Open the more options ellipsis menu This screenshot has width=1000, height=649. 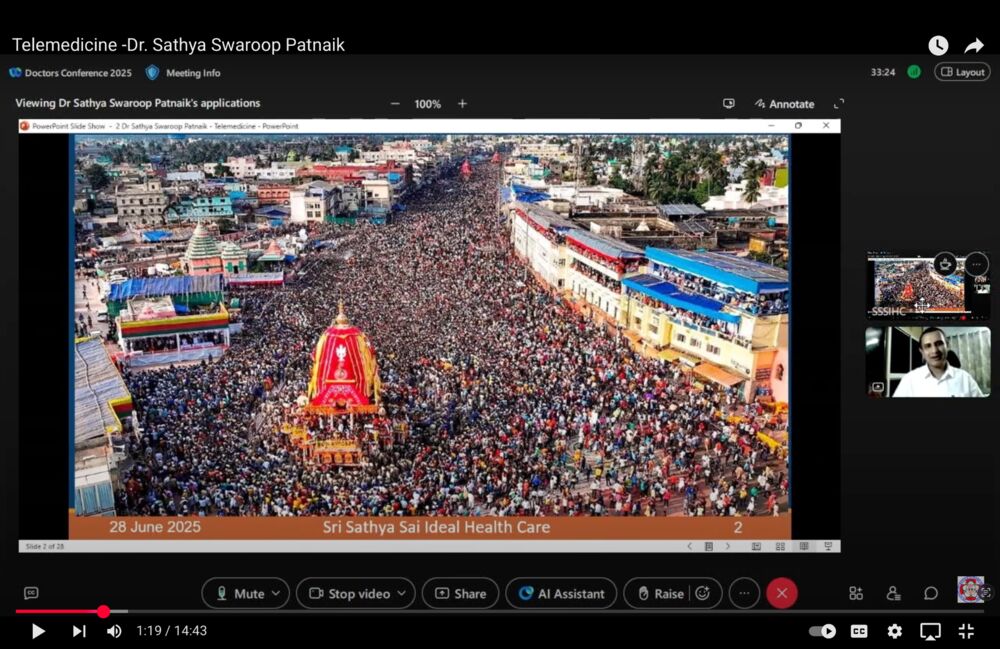point(744,594)
